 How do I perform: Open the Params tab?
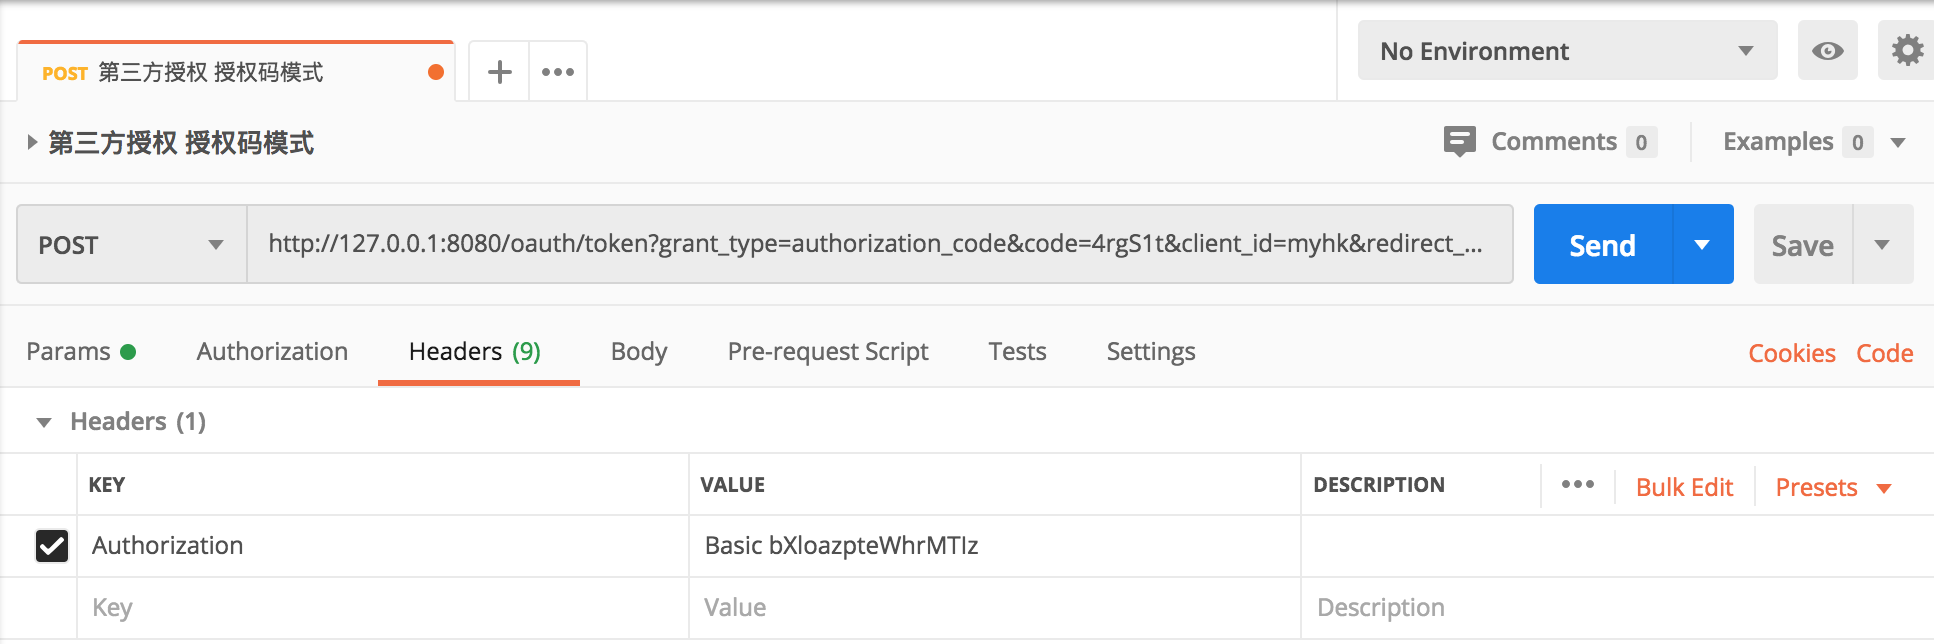(x=69, y=352)
